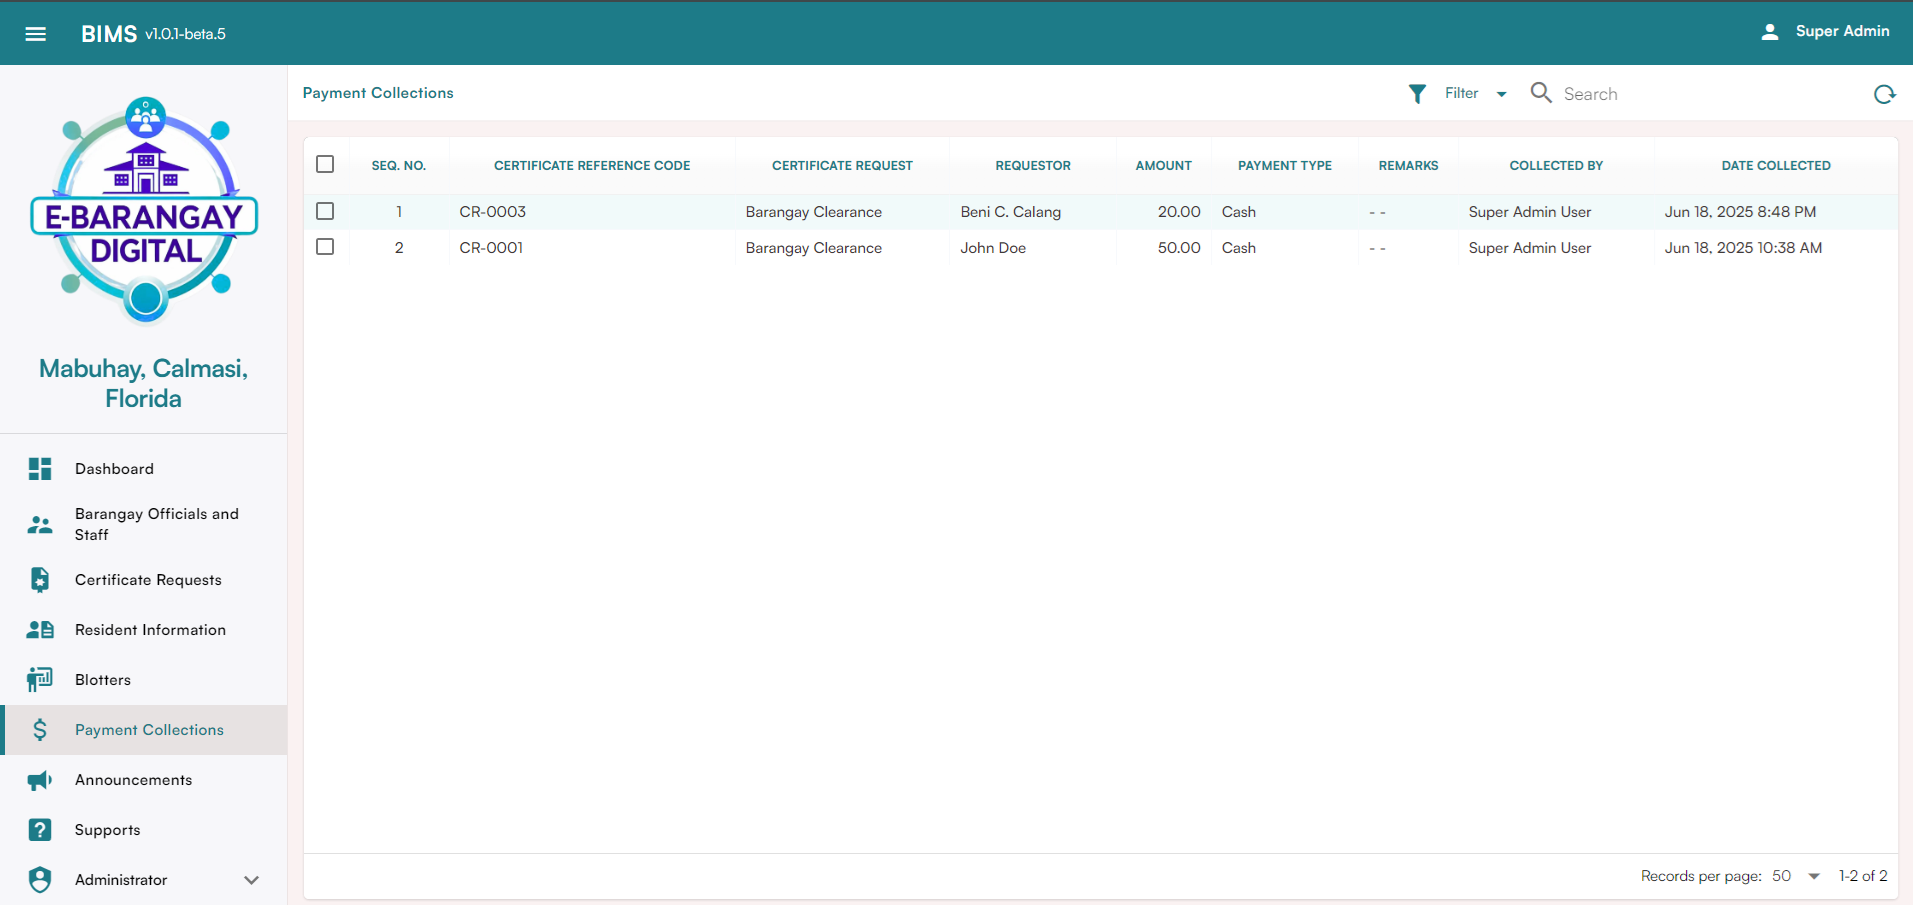Check the box for row CR-0003

325,211
